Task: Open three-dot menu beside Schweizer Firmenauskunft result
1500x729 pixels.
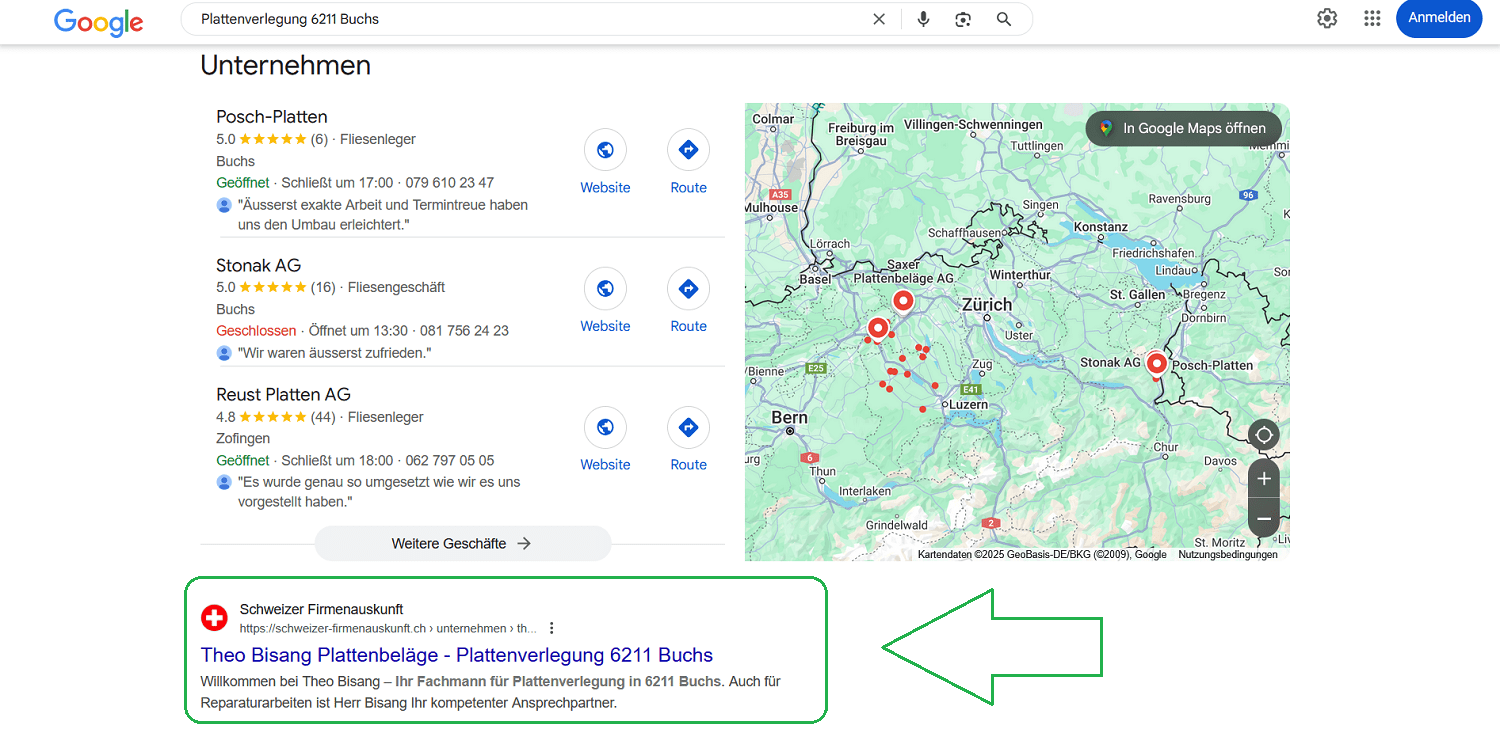Action: (551, 628)
